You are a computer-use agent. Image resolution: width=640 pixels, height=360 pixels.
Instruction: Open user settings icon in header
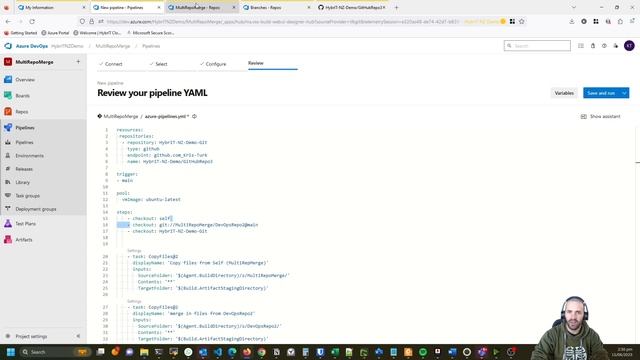(x=616, y=46)
